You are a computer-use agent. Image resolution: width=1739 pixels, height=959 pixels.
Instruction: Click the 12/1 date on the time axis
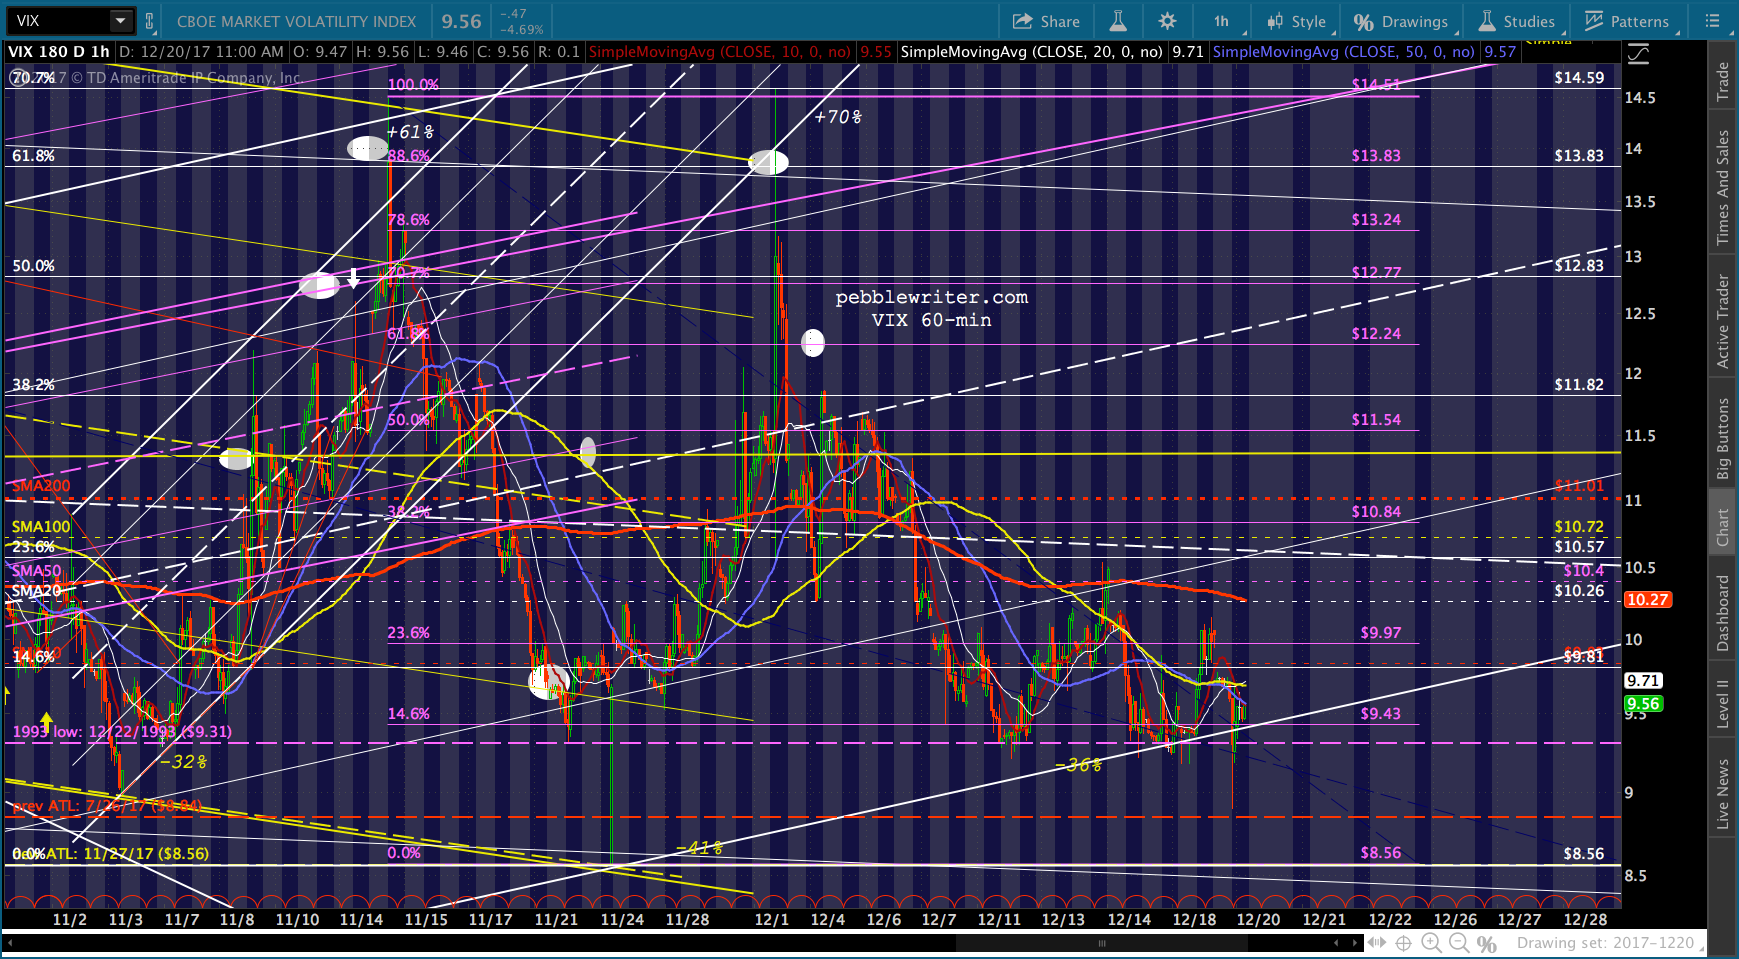click(x=772, y=920)
